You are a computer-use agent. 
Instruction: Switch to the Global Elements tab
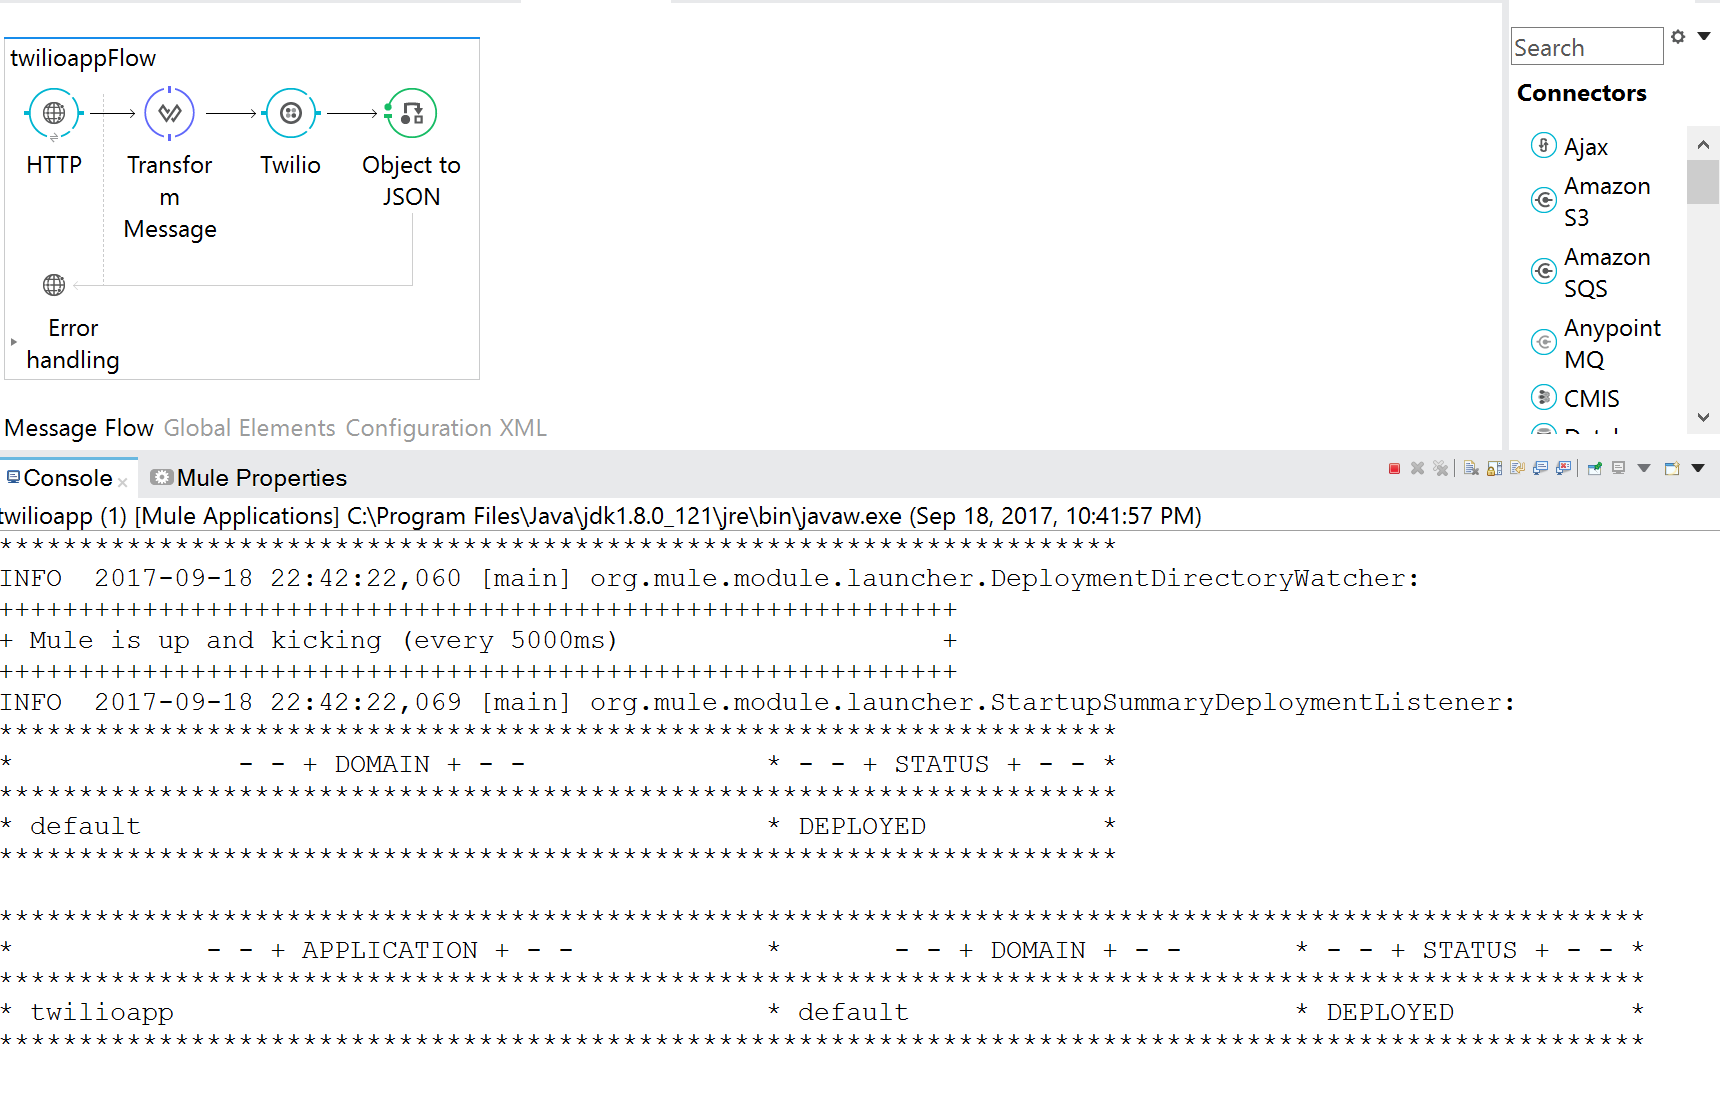(x=250, y=428)
